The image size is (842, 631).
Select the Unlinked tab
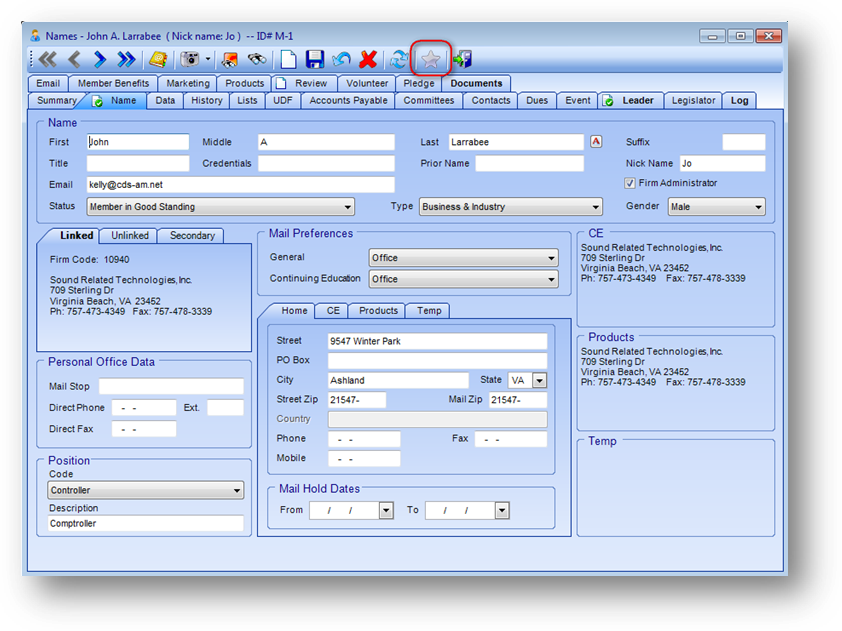point(130,236)
